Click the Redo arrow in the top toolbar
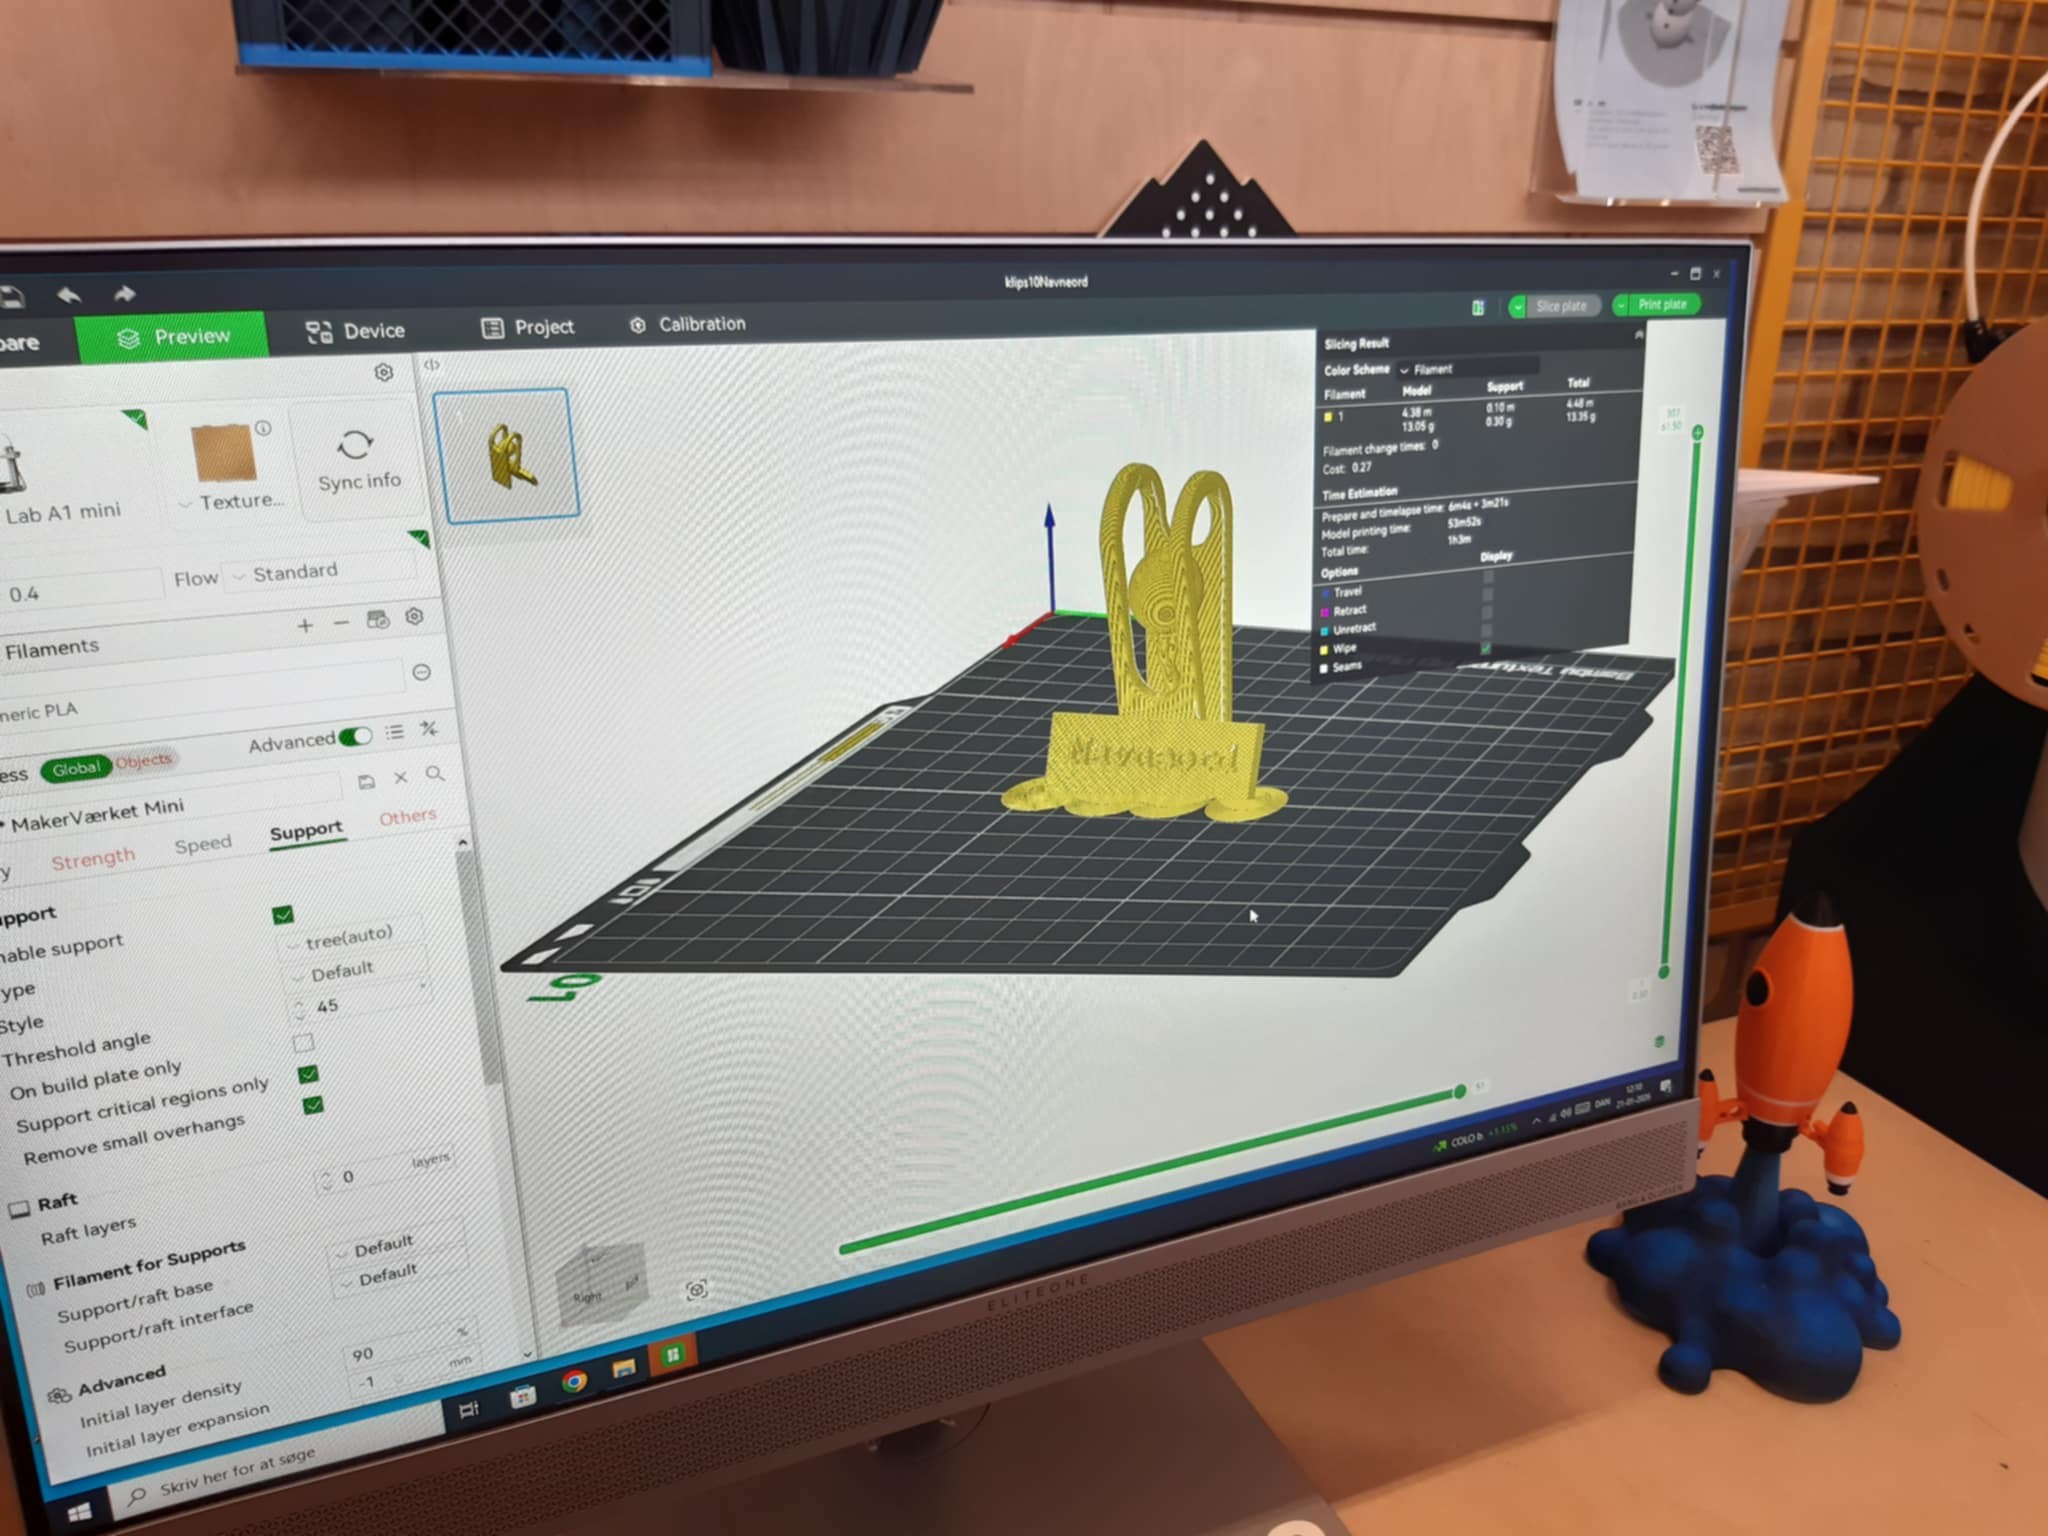Image resolution: width=2048 pixels, height=1536 pixels. (x=126, y=293)
